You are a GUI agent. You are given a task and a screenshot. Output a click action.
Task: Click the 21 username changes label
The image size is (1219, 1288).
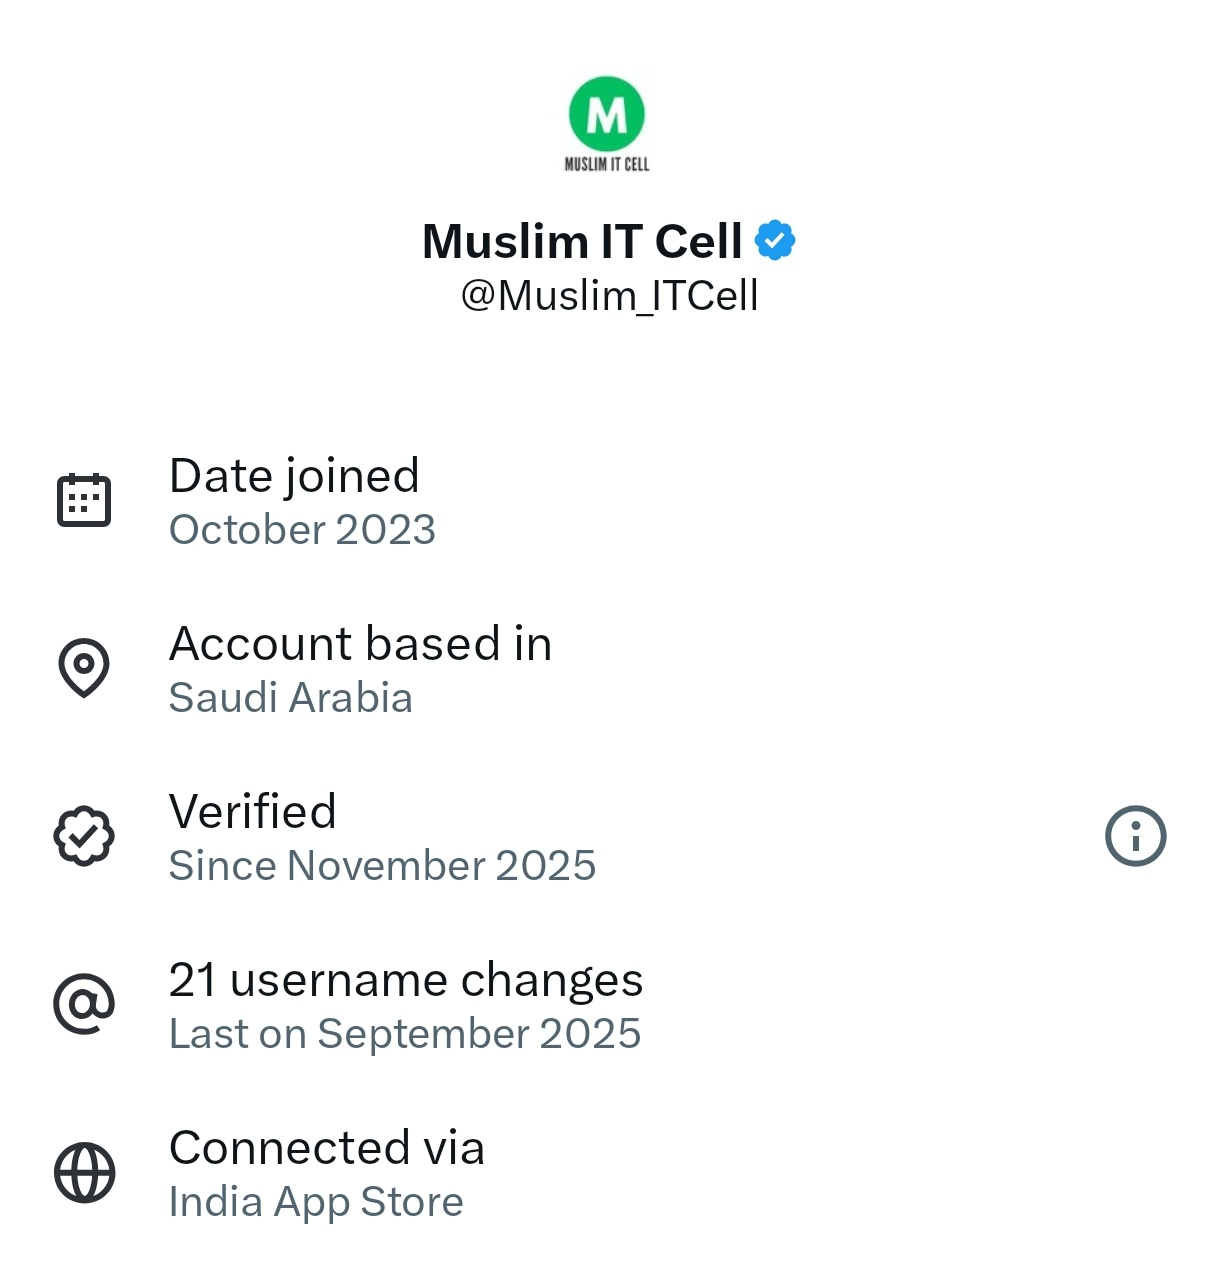[405, 980]
